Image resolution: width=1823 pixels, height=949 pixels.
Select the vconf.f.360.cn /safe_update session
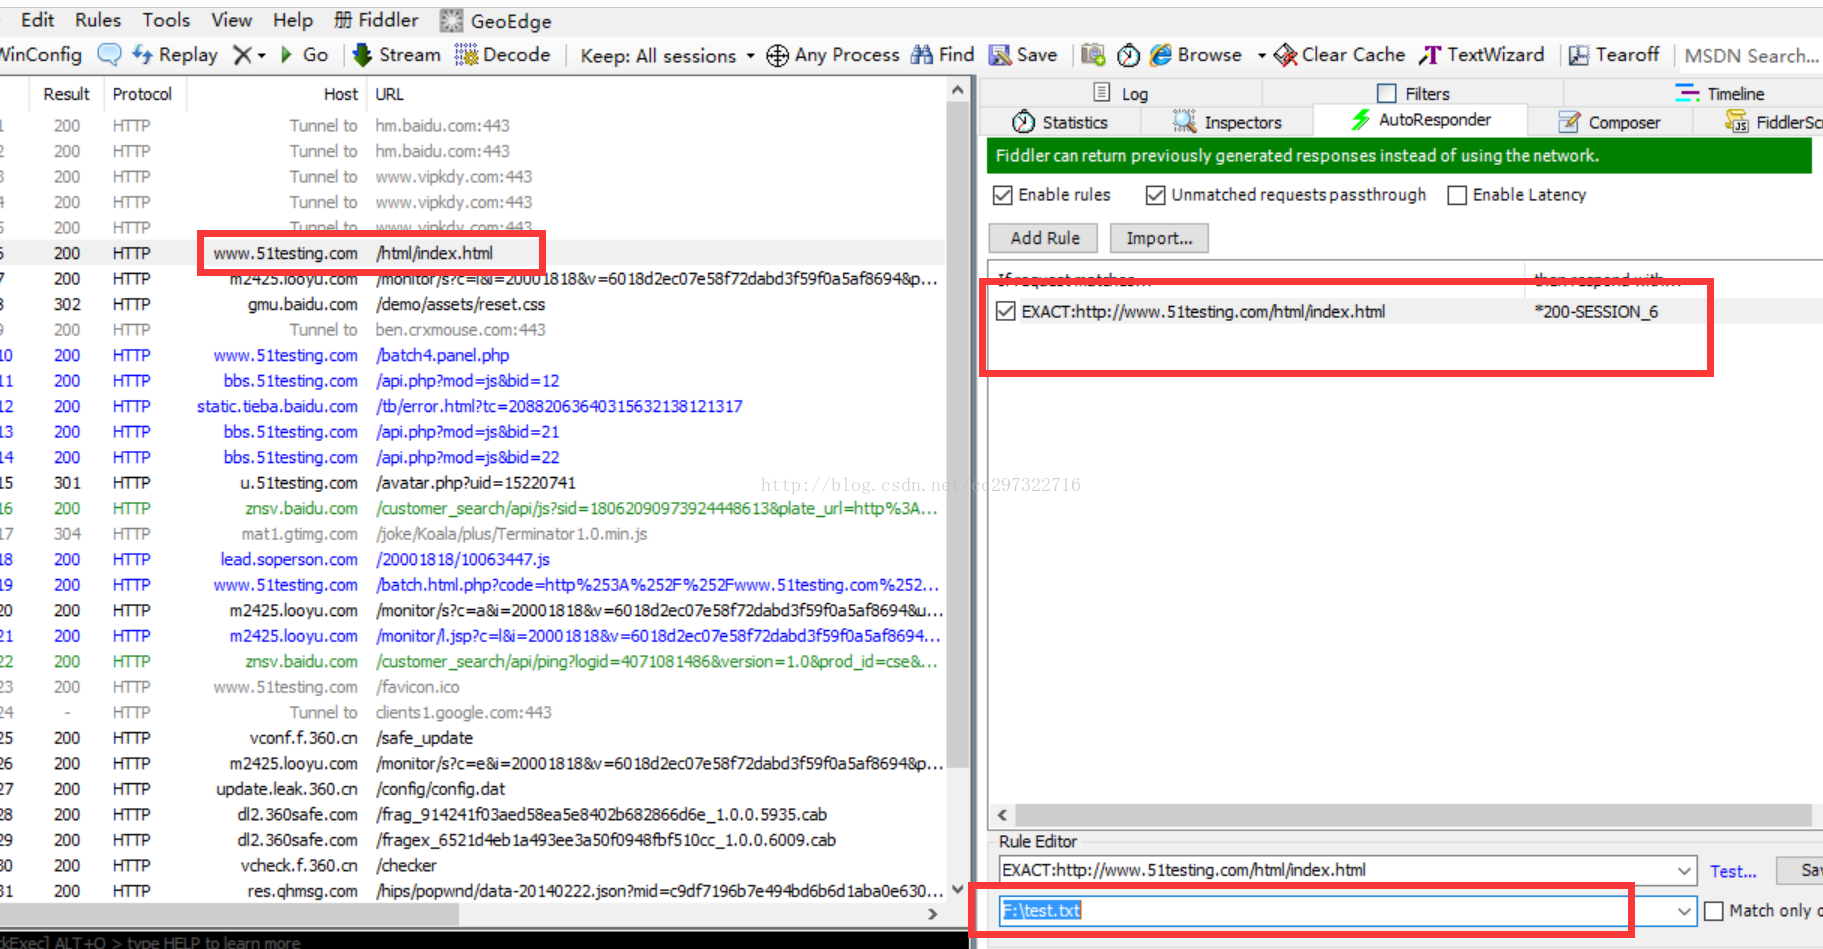[x=472, y=738]
